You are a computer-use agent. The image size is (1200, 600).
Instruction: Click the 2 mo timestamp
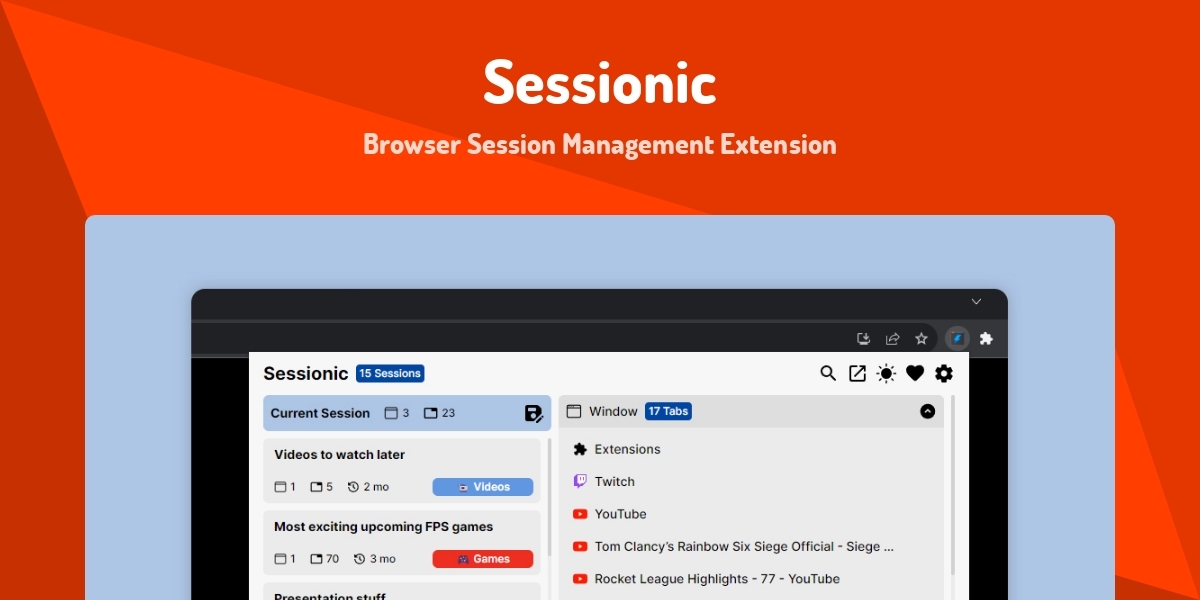369,487
